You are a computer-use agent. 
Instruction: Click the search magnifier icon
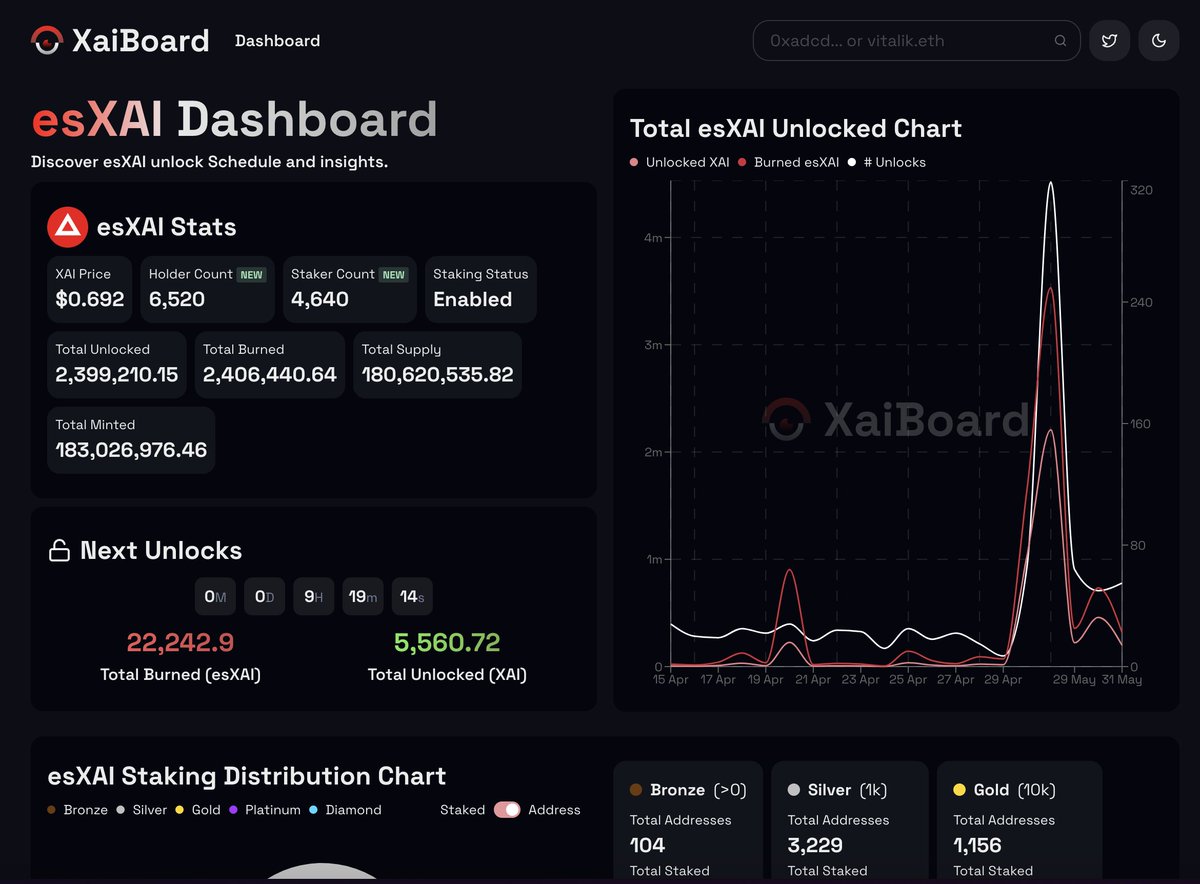(x=1060, y=41)
